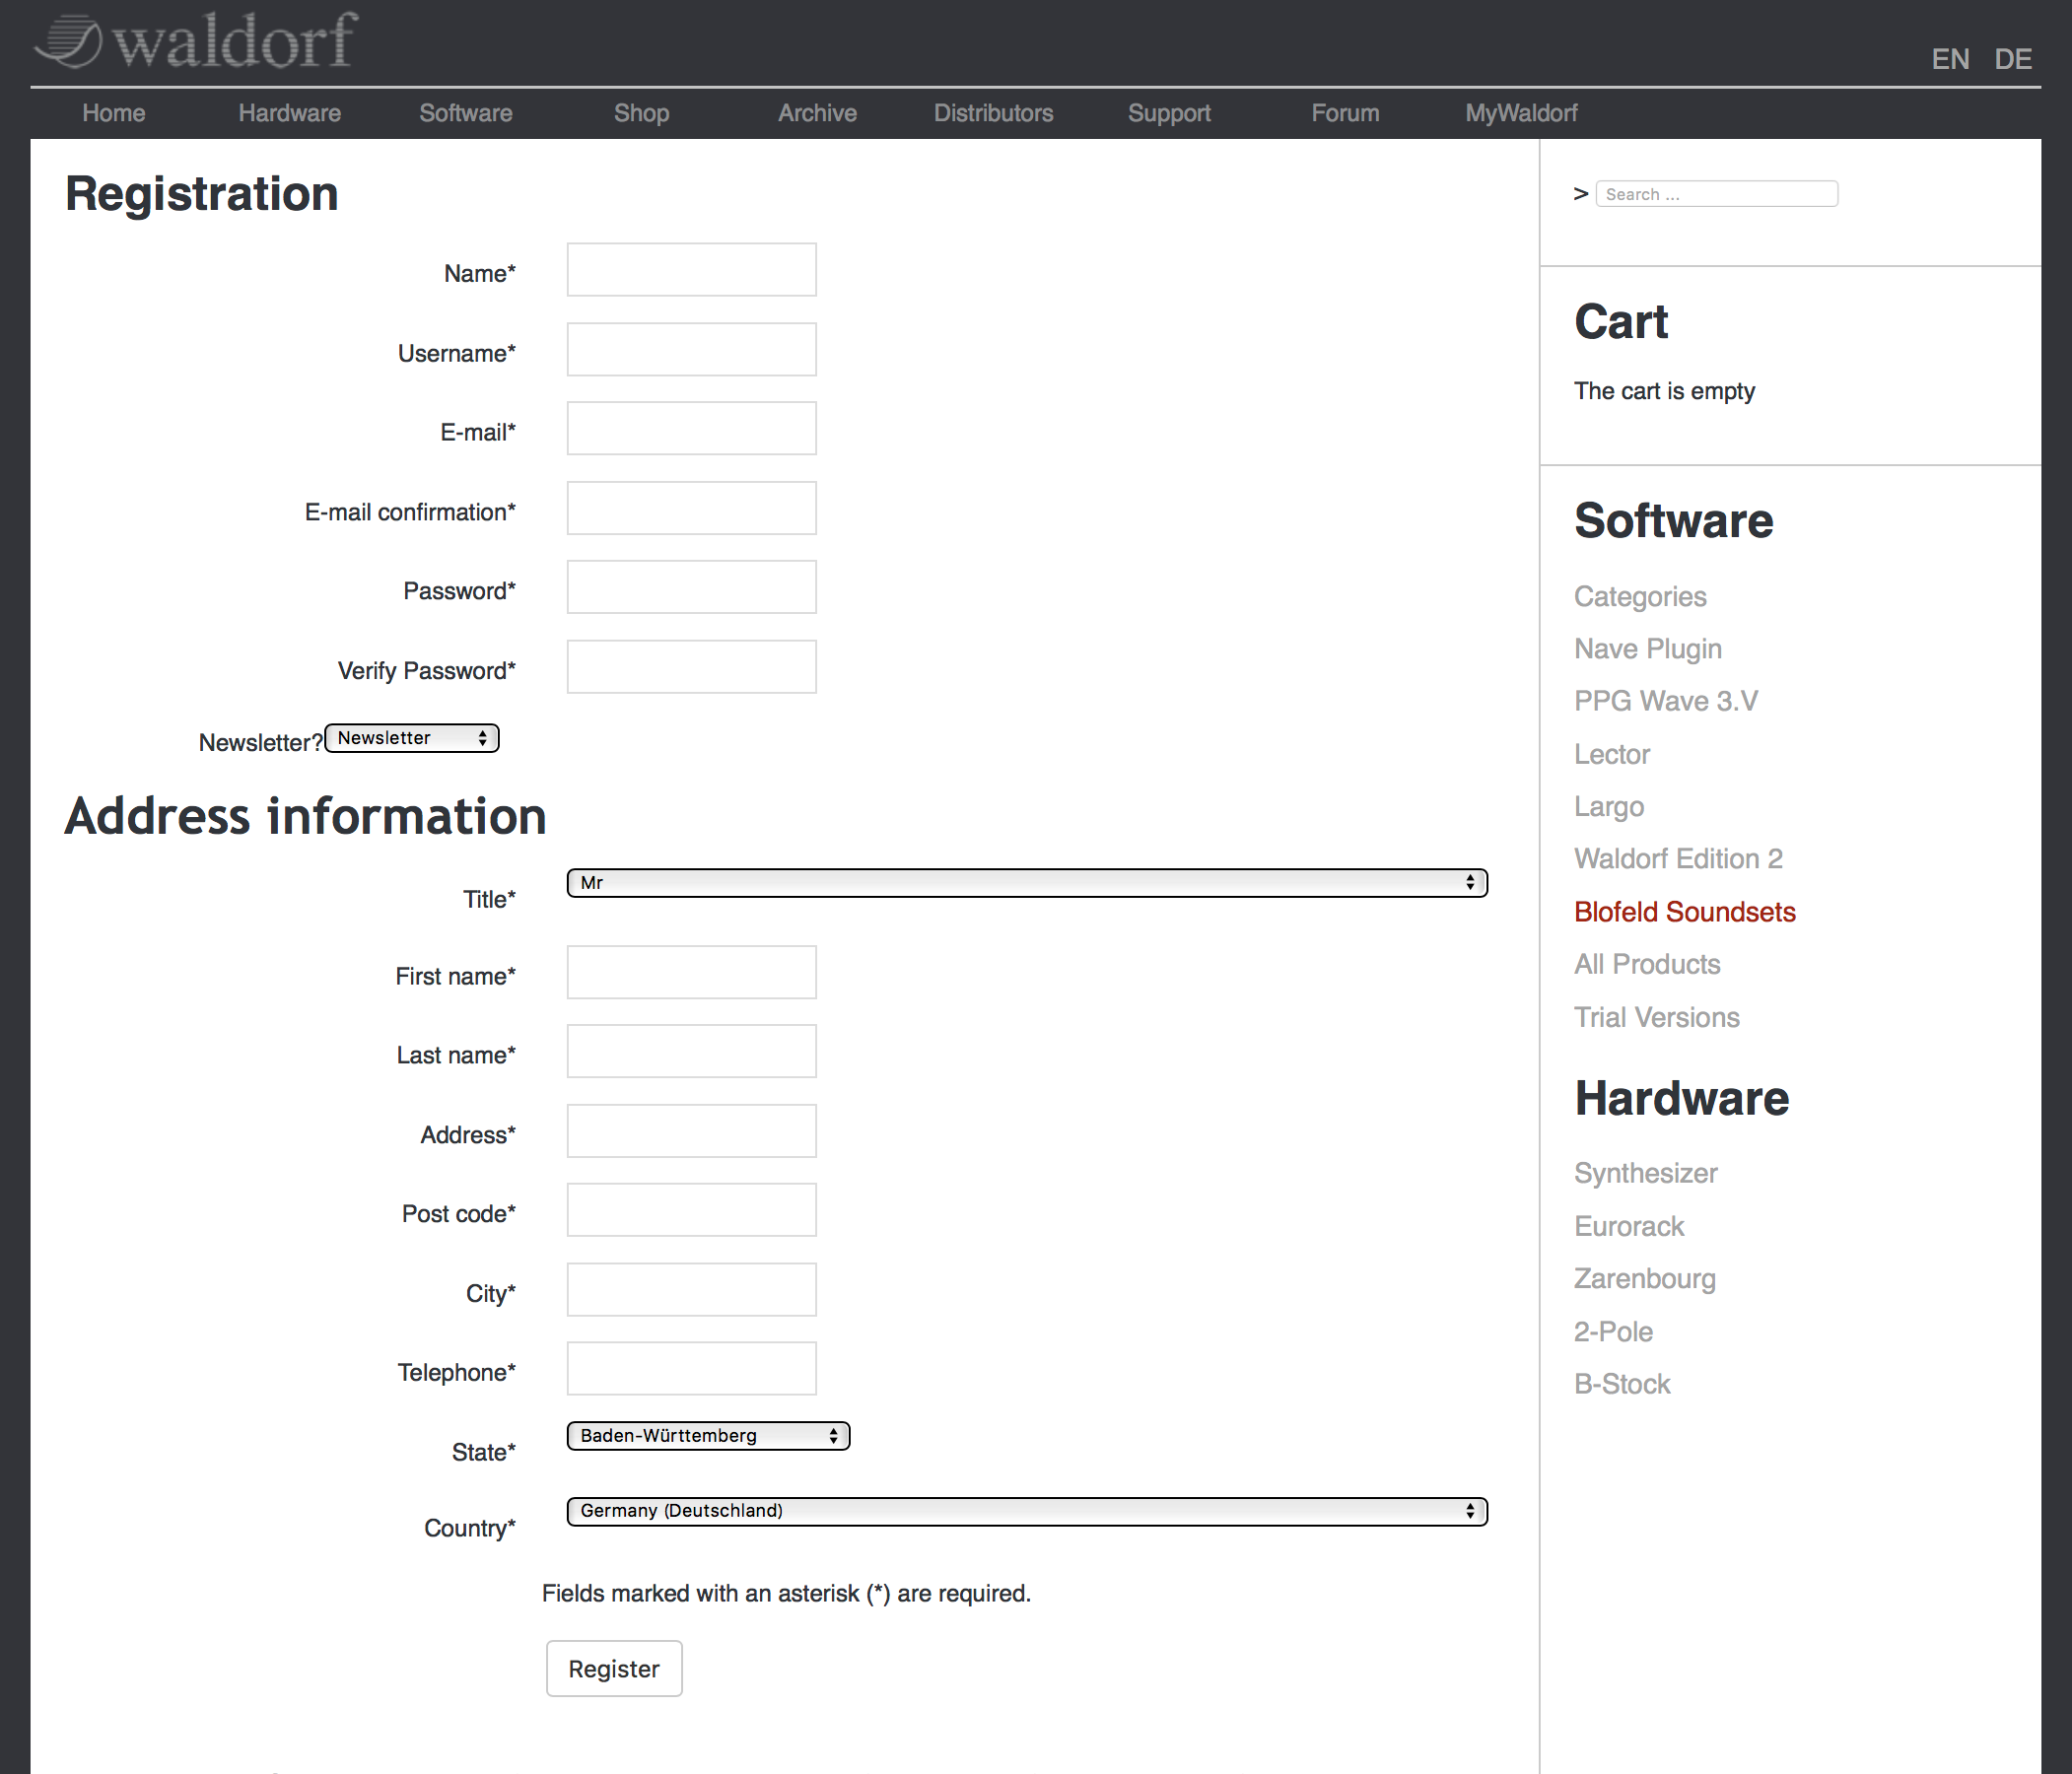Click the Username input field

pyautogui.click(x=691, y=349)
